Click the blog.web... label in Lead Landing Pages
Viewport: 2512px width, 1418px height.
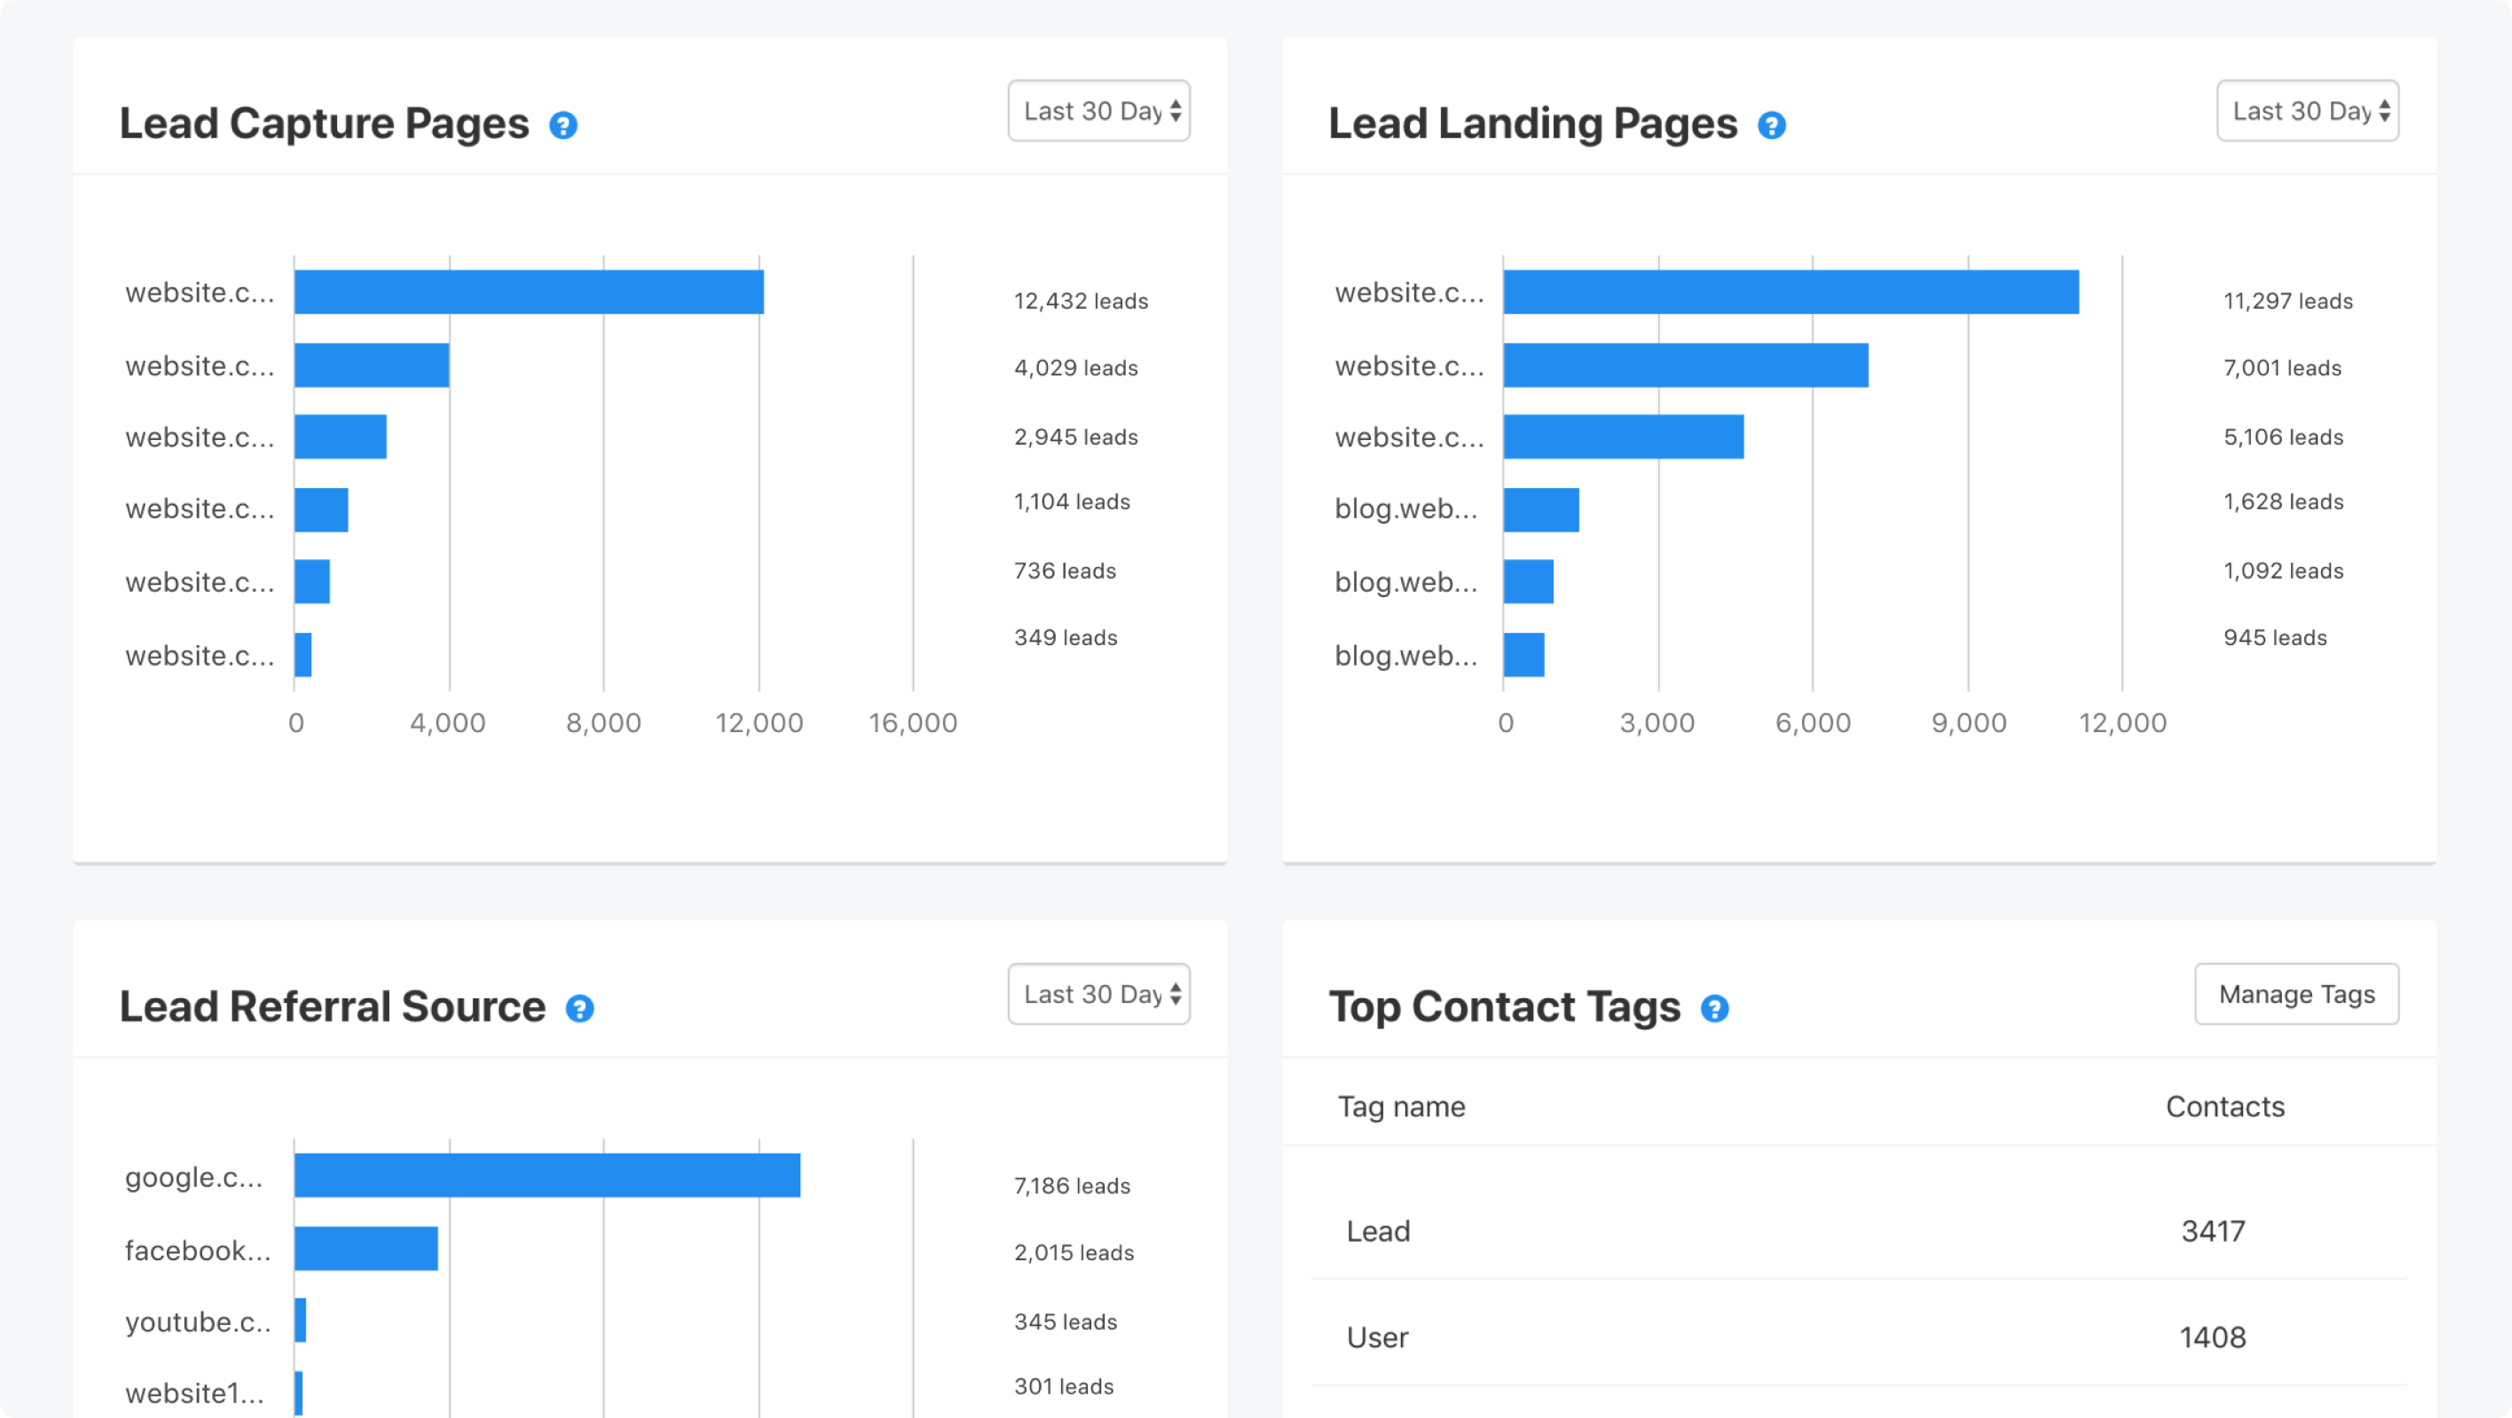pyautogui.click(x=1406, y=509)
